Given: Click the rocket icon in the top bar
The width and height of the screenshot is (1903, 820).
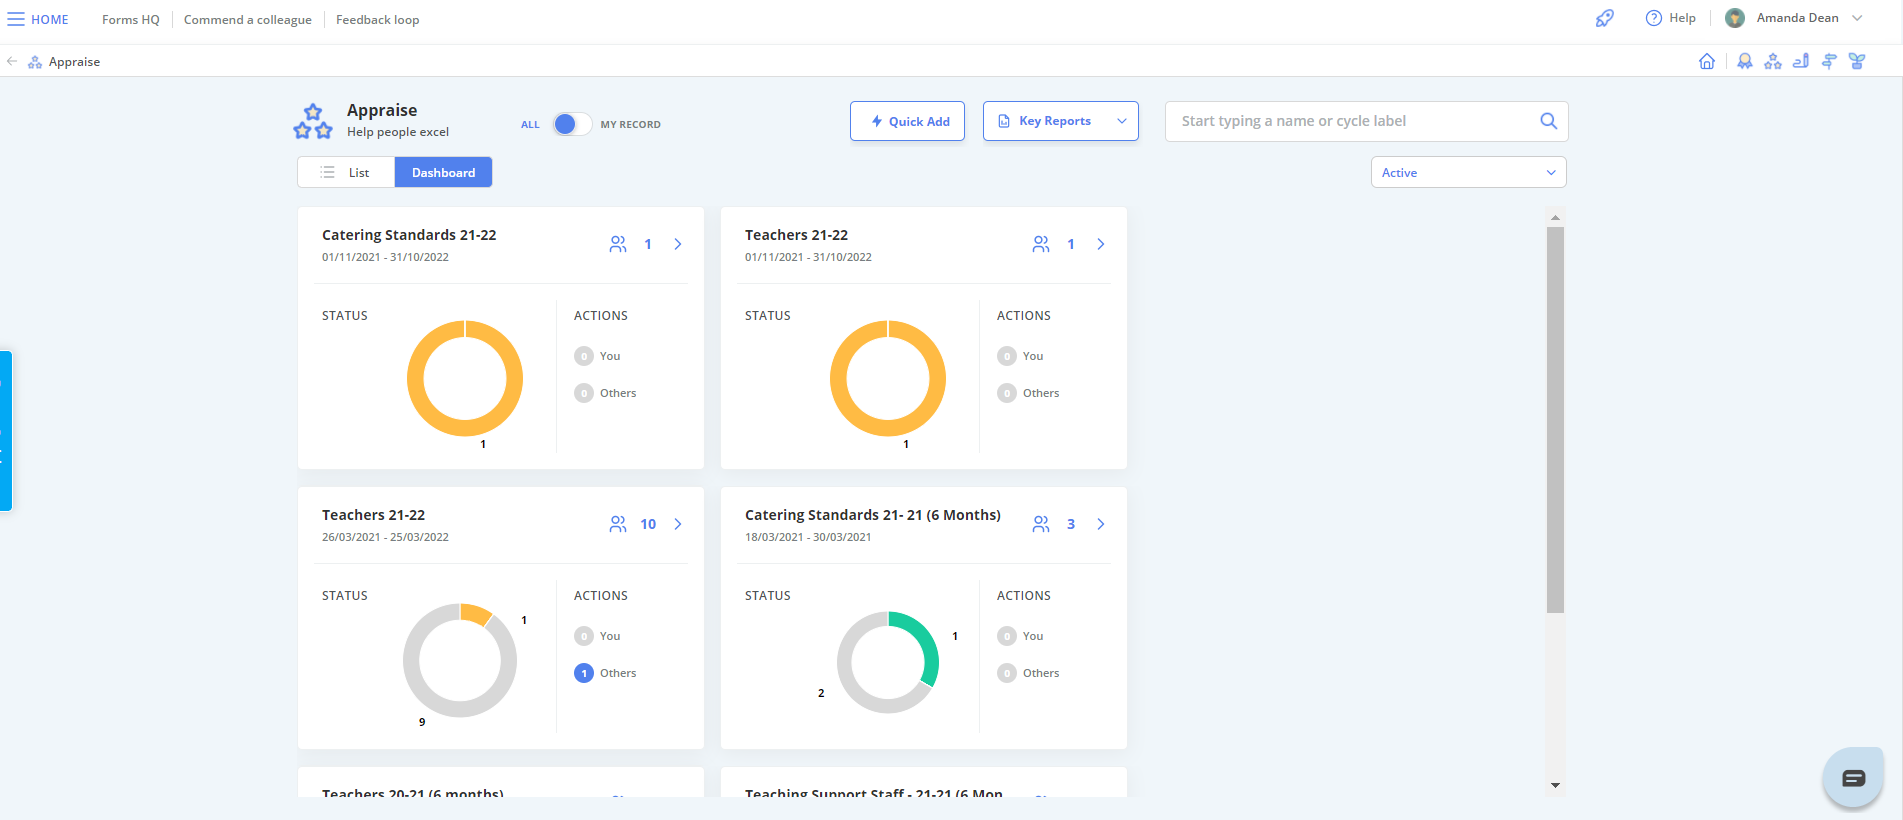Looking at the screenshot, I should pos(1605,18).
